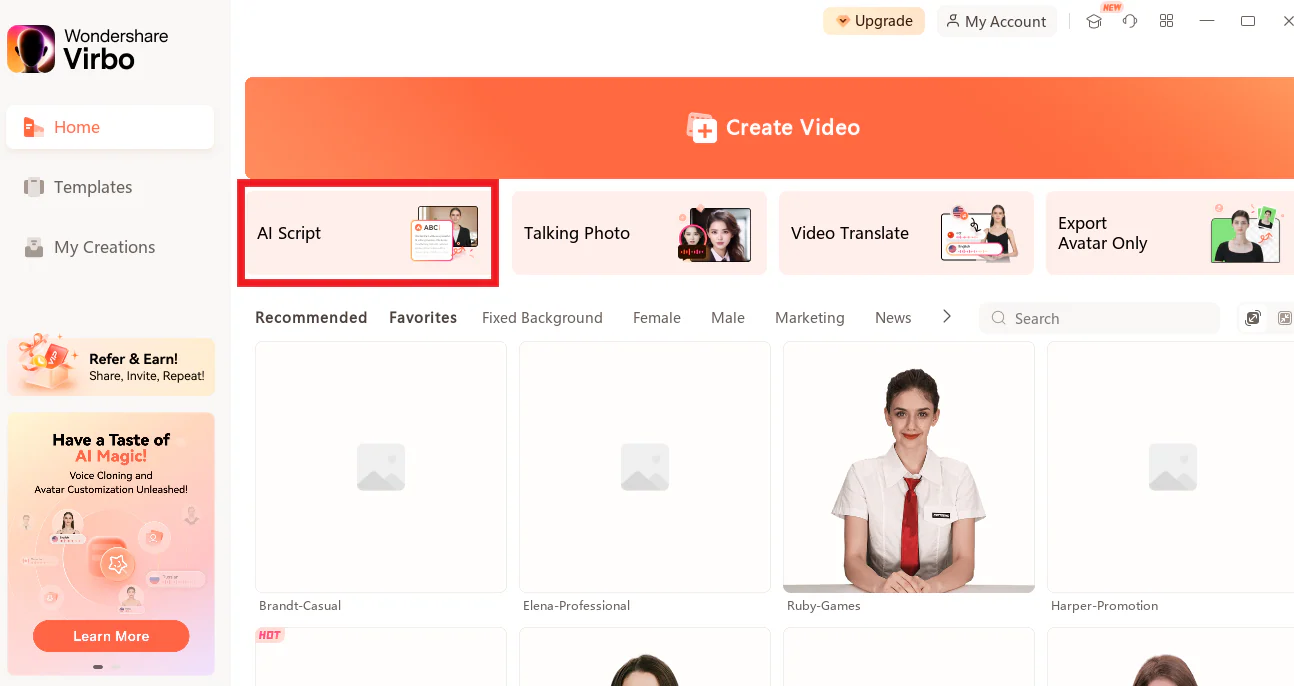Click the Templates sidebar icon
Viewport: 1294px width, 686px height.
34,187
